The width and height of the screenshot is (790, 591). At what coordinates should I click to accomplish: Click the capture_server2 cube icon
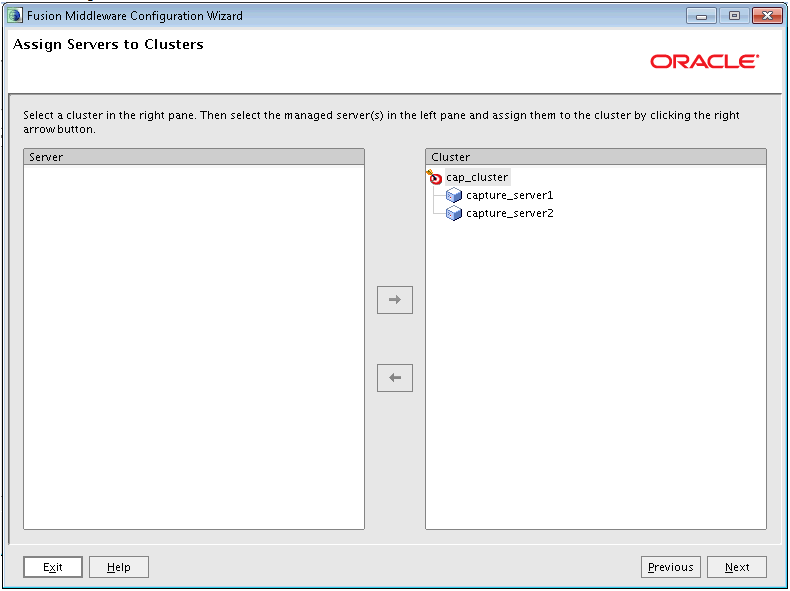pos(454,213)
